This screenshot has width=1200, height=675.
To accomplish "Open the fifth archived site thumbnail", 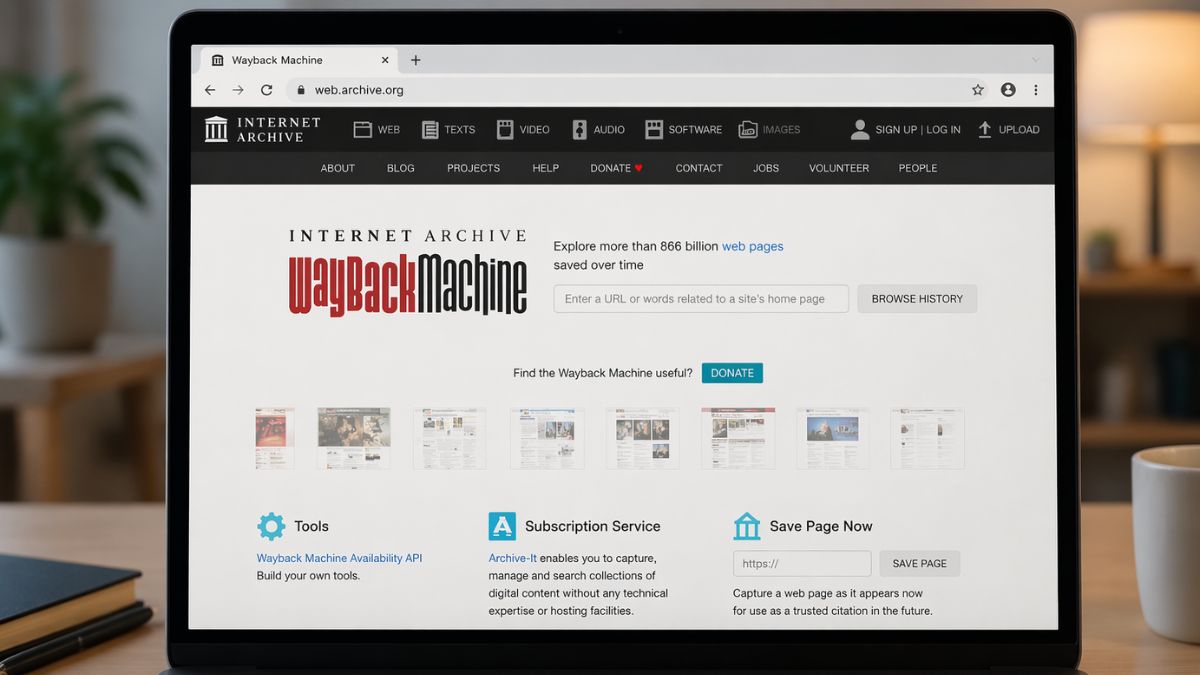I will coord(642,438).
